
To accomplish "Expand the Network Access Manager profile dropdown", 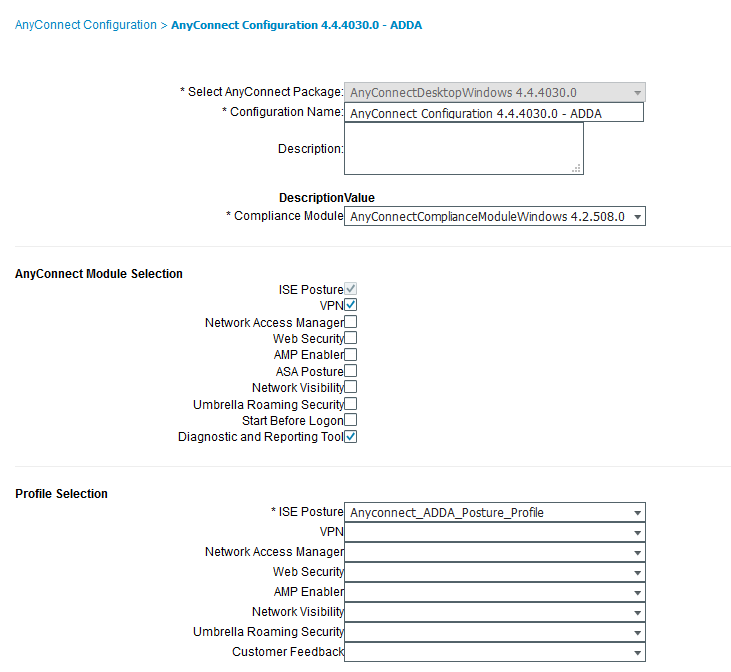I will pos(495,552).
